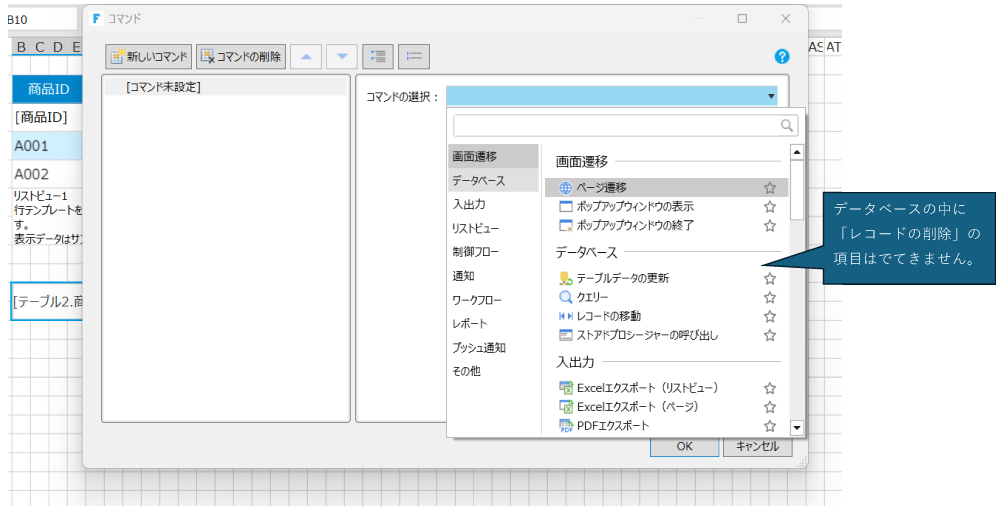Screen dimensions: 1000x509
Task: Click the move command up arrow
Action: click(306, 57)
